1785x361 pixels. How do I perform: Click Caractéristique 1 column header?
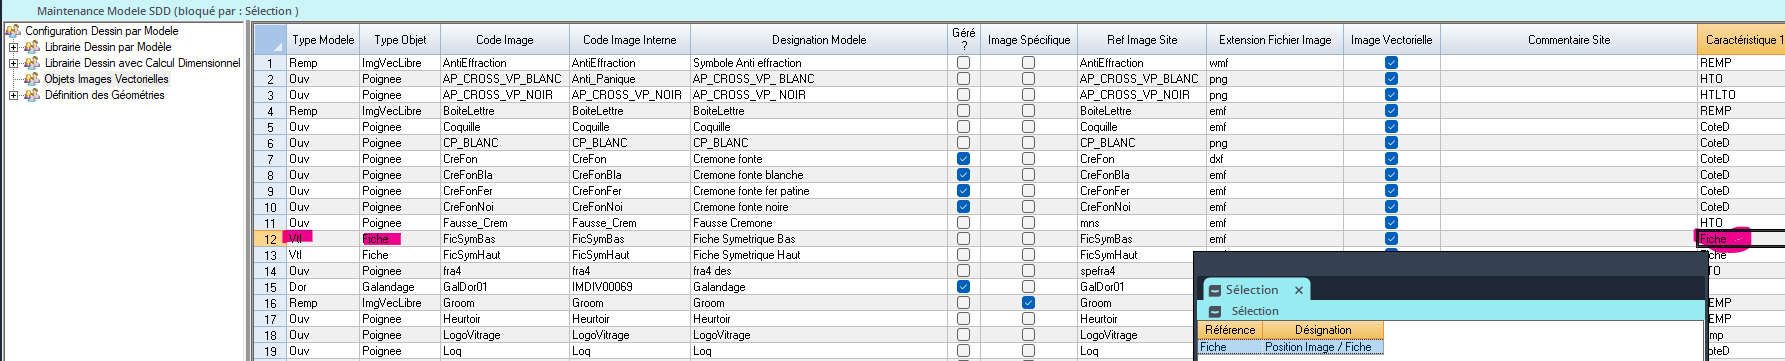click(x=1741, y=40)
